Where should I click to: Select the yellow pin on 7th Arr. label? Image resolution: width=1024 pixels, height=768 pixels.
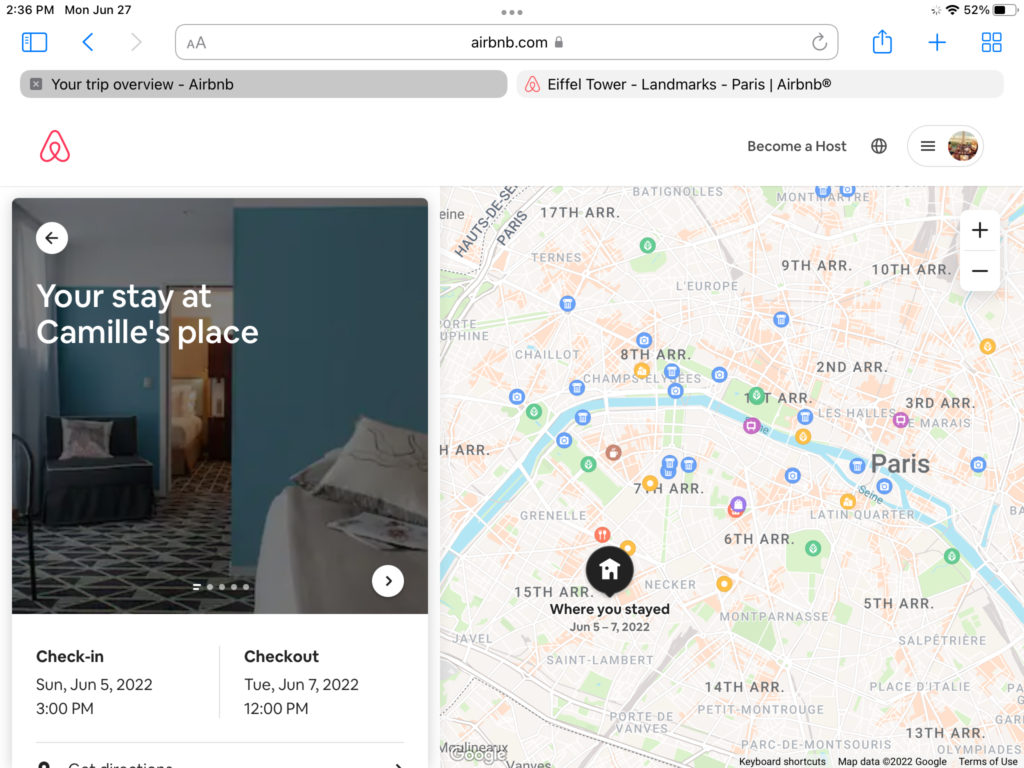[x=650, y=483]
